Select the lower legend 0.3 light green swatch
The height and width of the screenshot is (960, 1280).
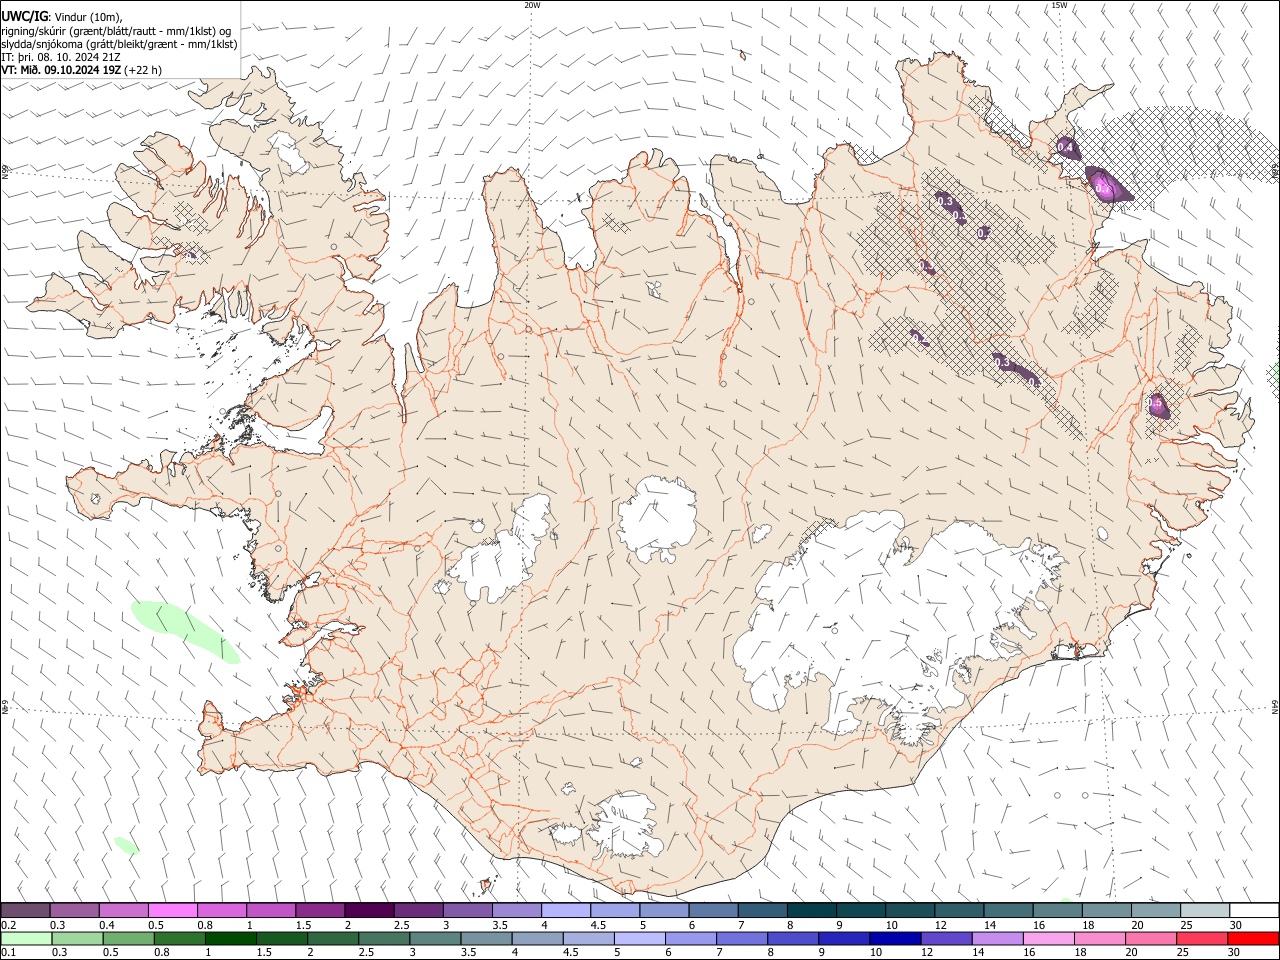tap(78, 938)
